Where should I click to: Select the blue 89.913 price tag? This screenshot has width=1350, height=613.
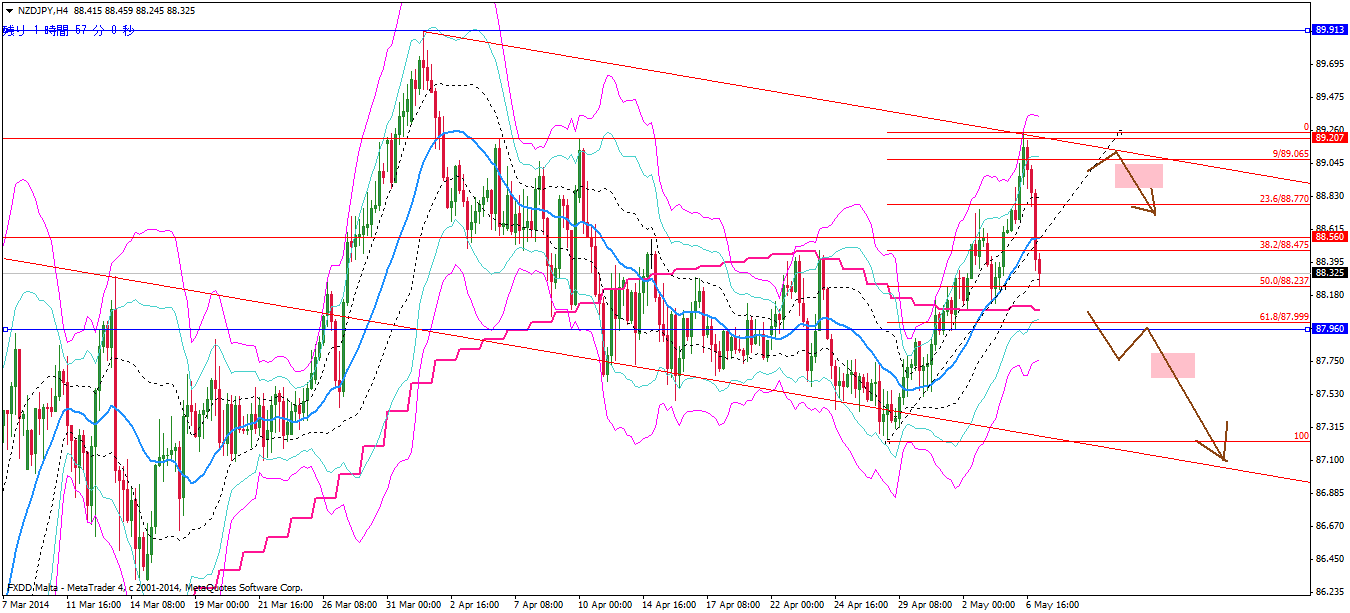coord(1329,31)
